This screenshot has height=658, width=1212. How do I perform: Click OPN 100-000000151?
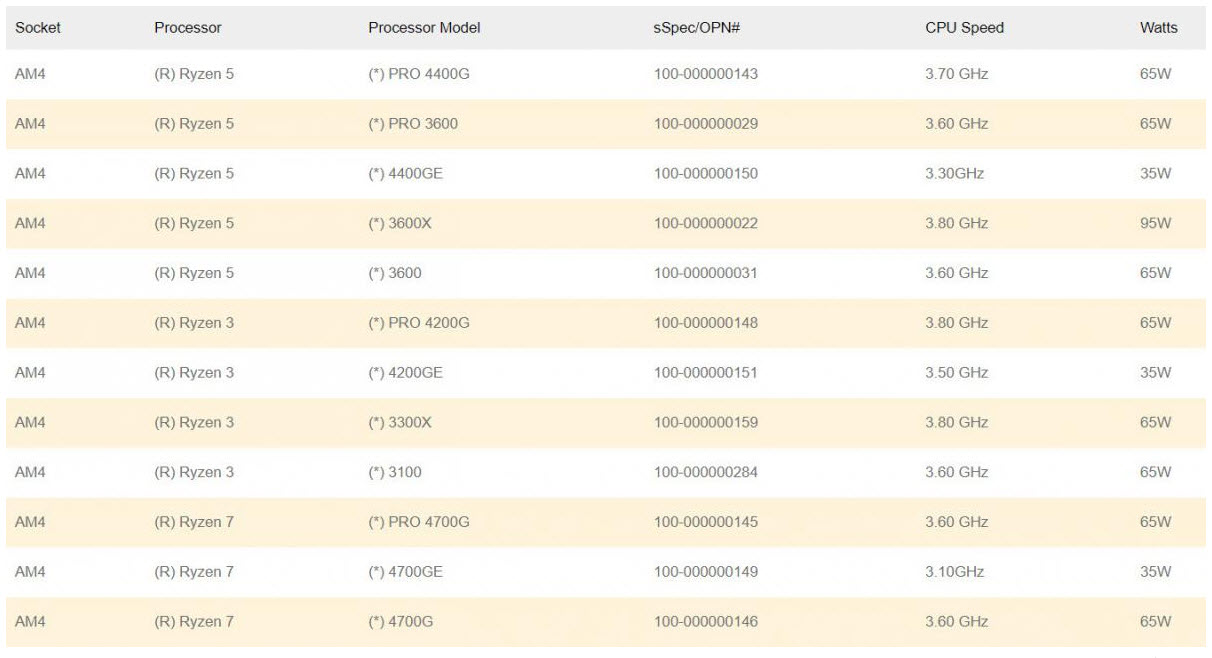click(x=705, y=373)
